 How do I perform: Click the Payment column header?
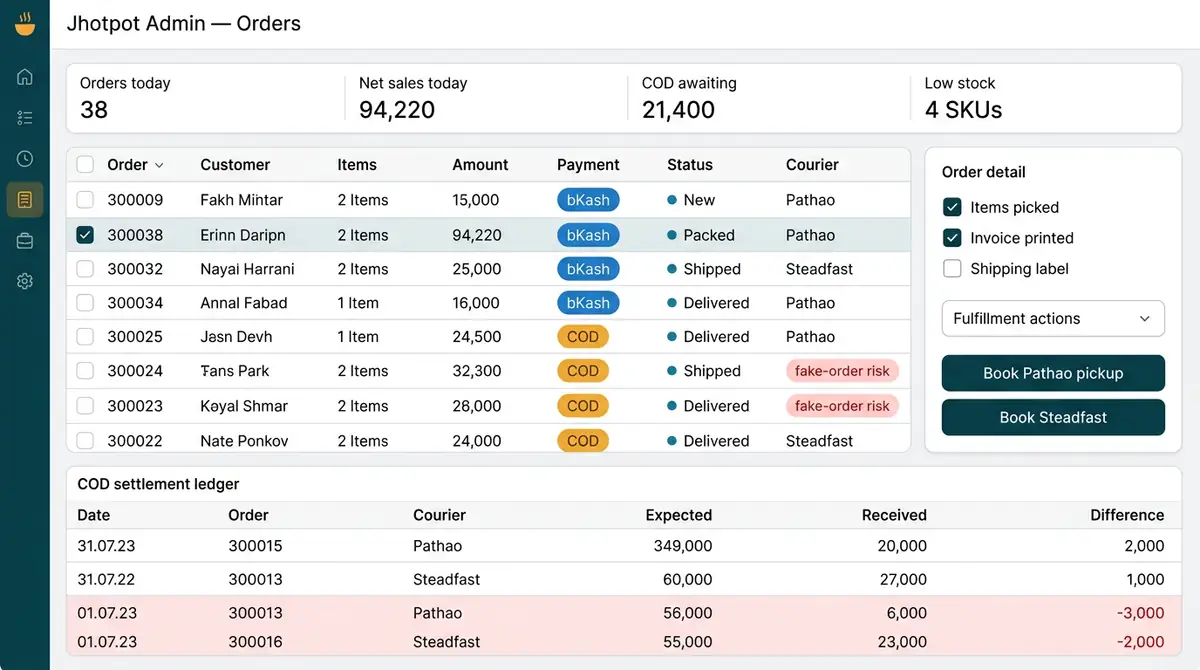click(588, 165)
